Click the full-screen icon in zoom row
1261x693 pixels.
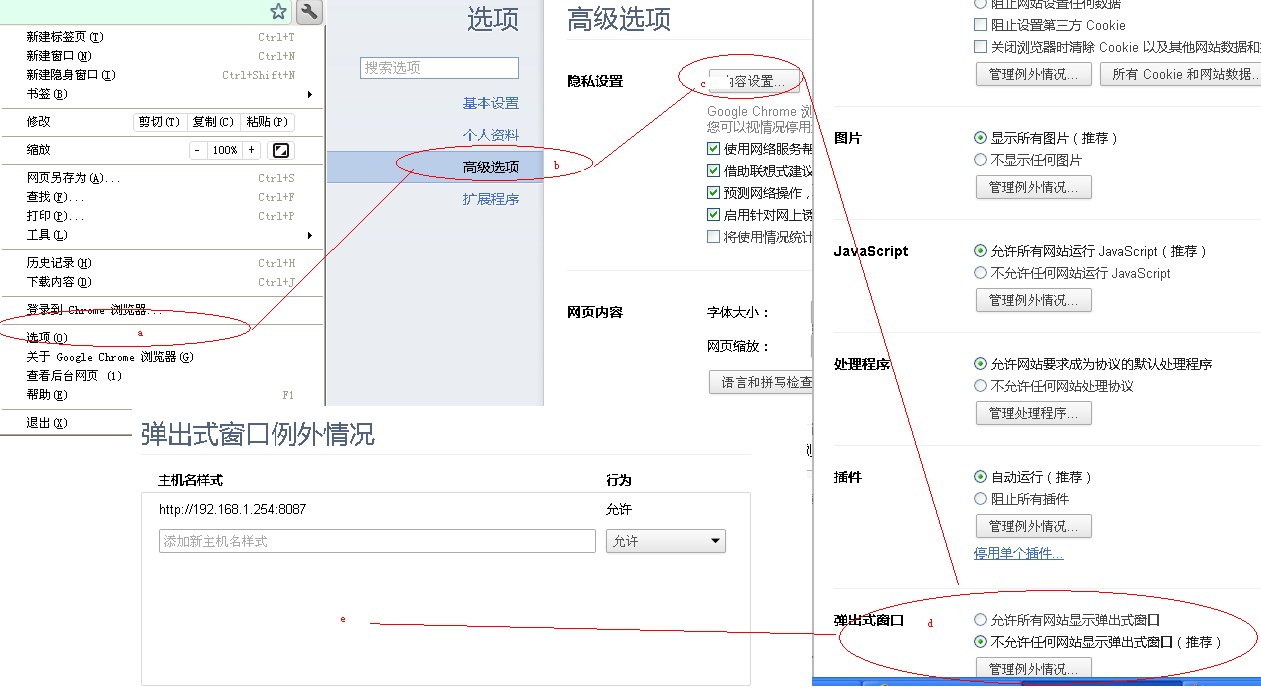(281, 150)
